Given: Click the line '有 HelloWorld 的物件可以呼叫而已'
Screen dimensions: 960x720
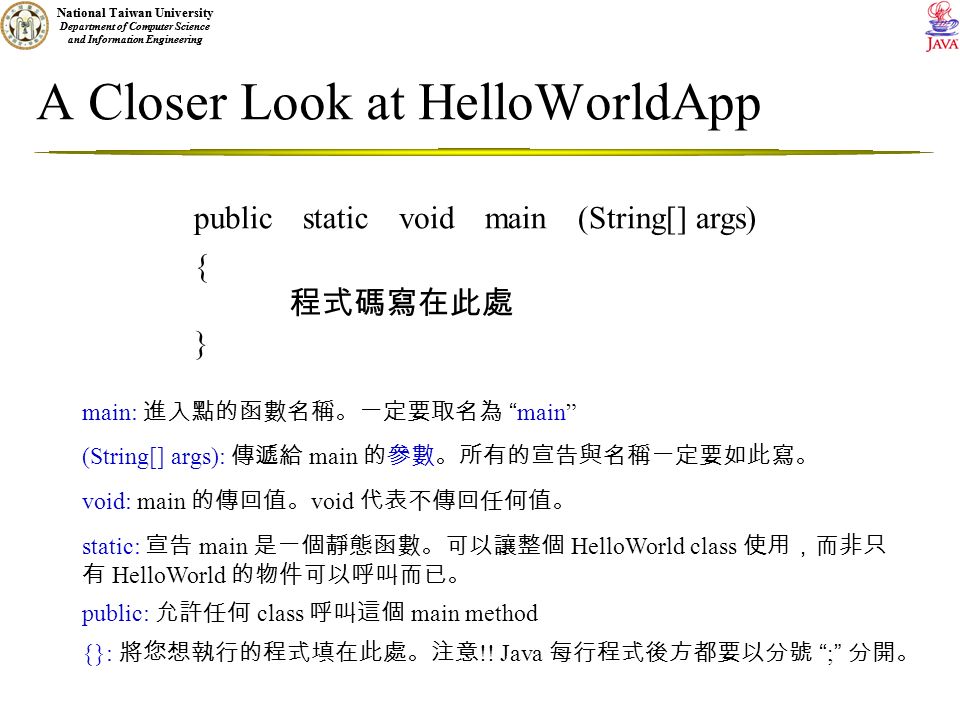Looking at the screenshot, I should [x=264, y=574].
